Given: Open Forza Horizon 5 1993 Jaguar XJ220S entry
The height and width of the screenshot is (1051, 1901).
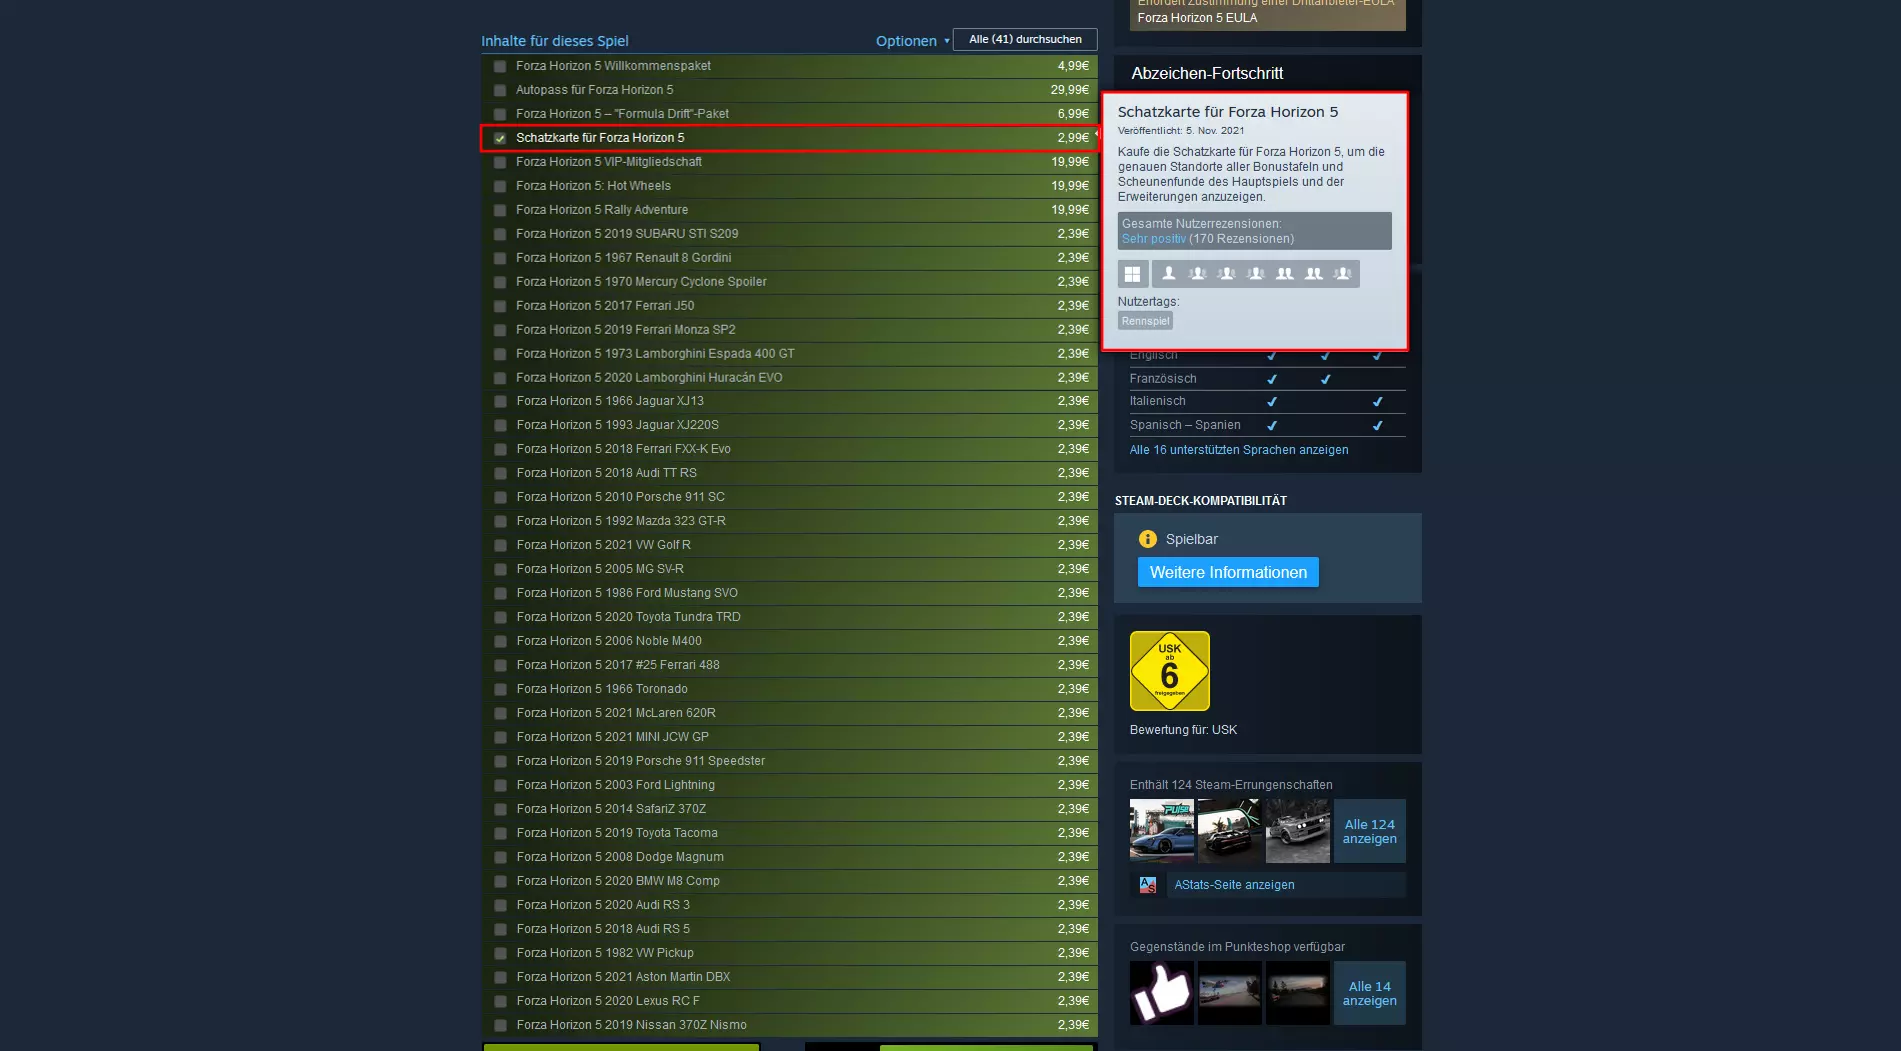Looking at the screenshot, I should (790, 425).
